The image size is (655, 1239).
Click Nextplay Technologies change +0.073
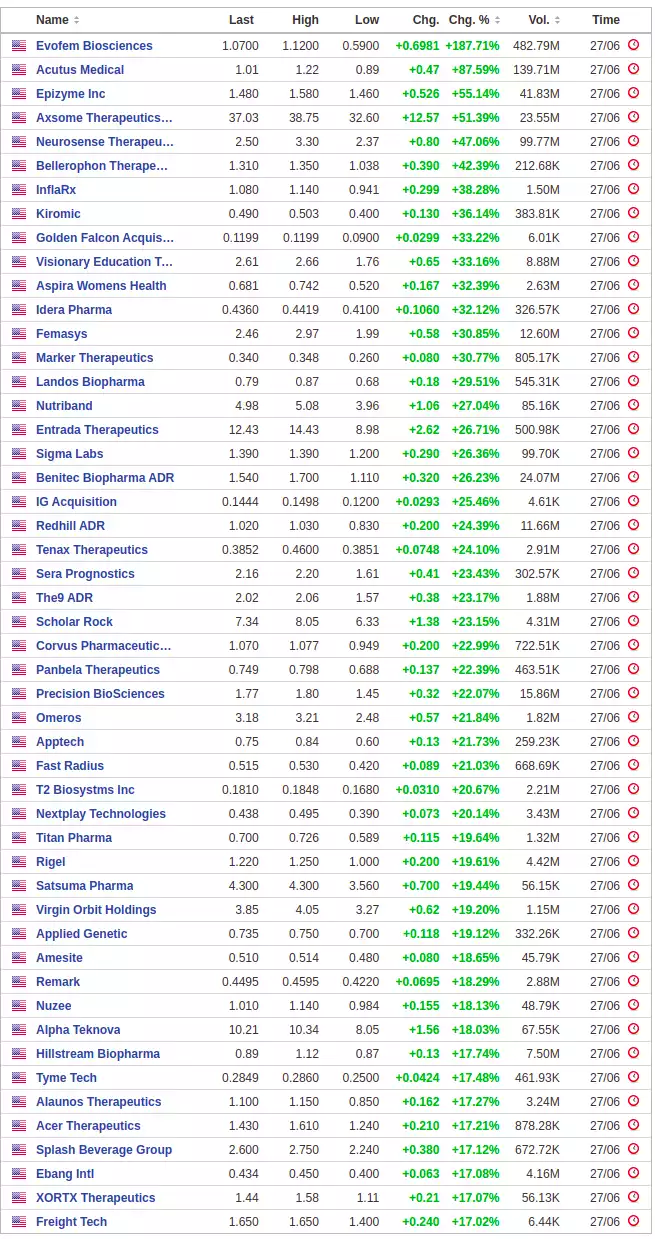[x=421, y=814]
